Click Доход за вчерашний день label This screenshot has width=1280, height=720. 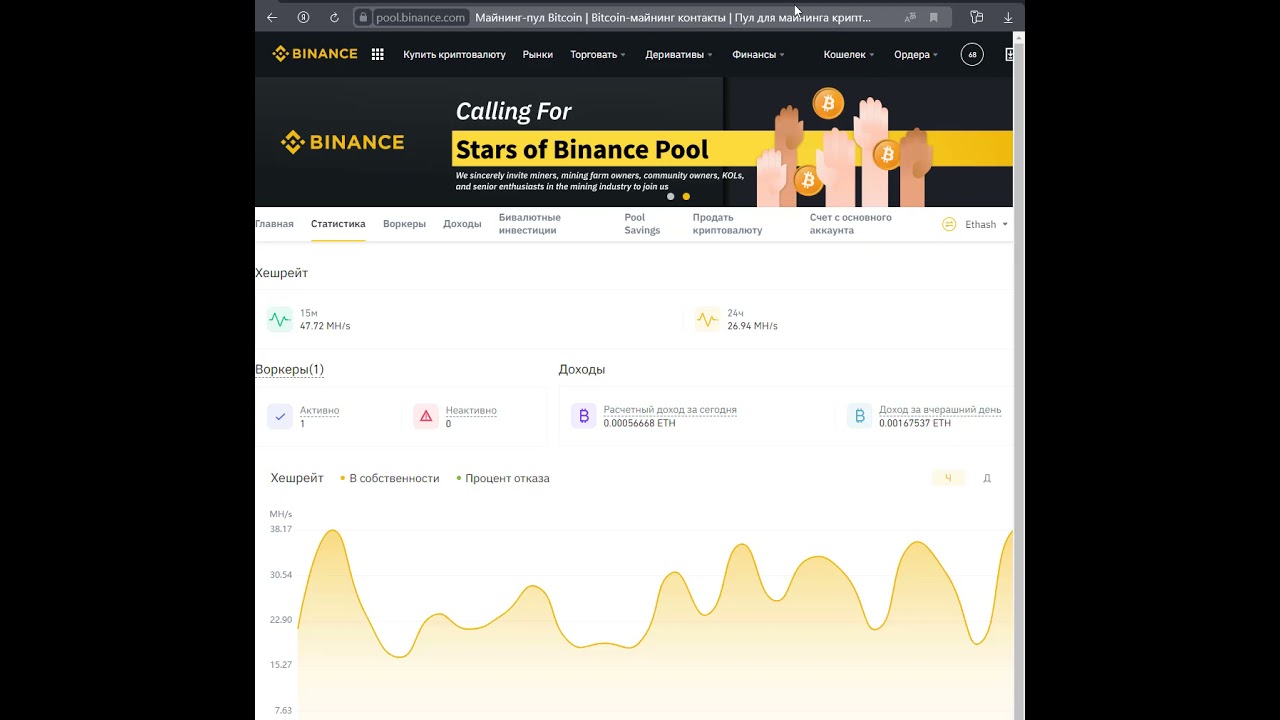point(940,410)
